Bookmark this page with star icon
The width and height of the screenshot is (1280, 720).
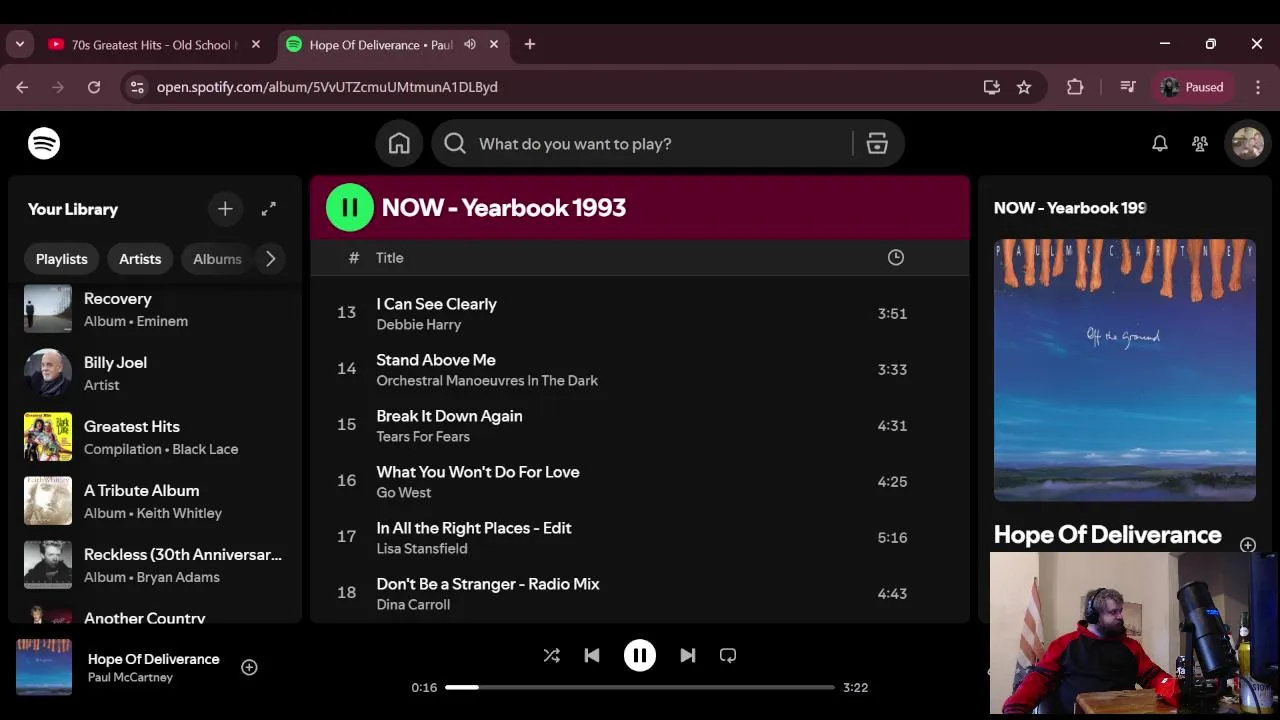[1024, 87]
